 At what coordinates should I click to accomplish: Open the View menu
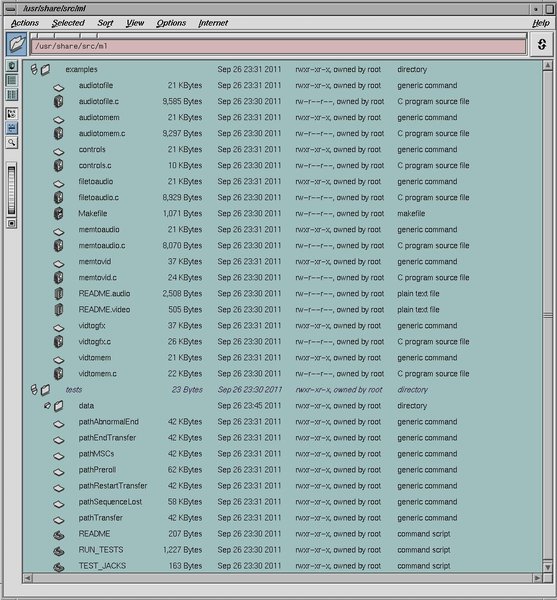click(x=135, y=23)
